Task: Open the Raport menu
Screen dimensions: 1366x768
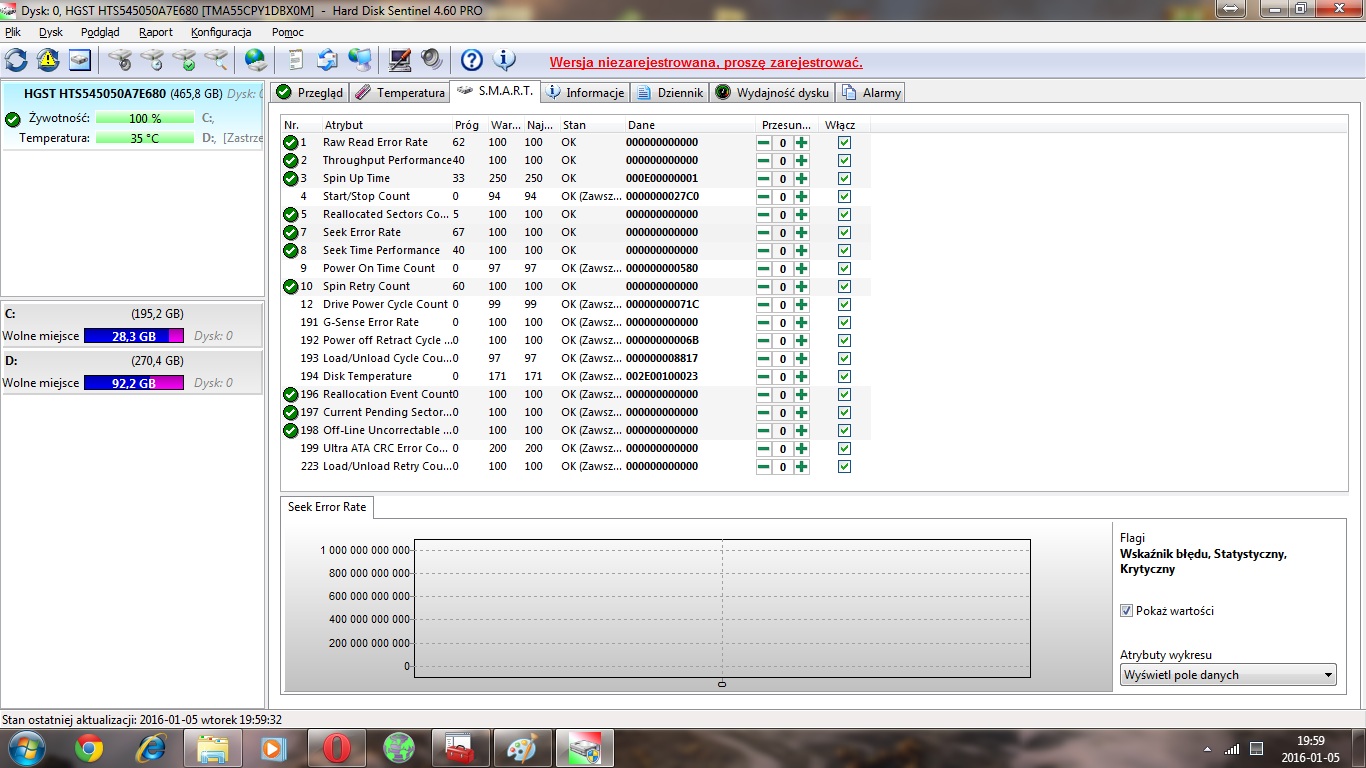Action: click(x=156, y=32)
